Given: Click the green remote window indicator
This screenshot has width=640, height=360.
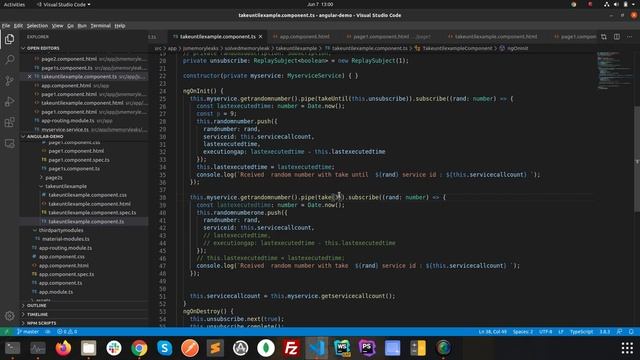Looking at the screenshot, I should 6,331.
